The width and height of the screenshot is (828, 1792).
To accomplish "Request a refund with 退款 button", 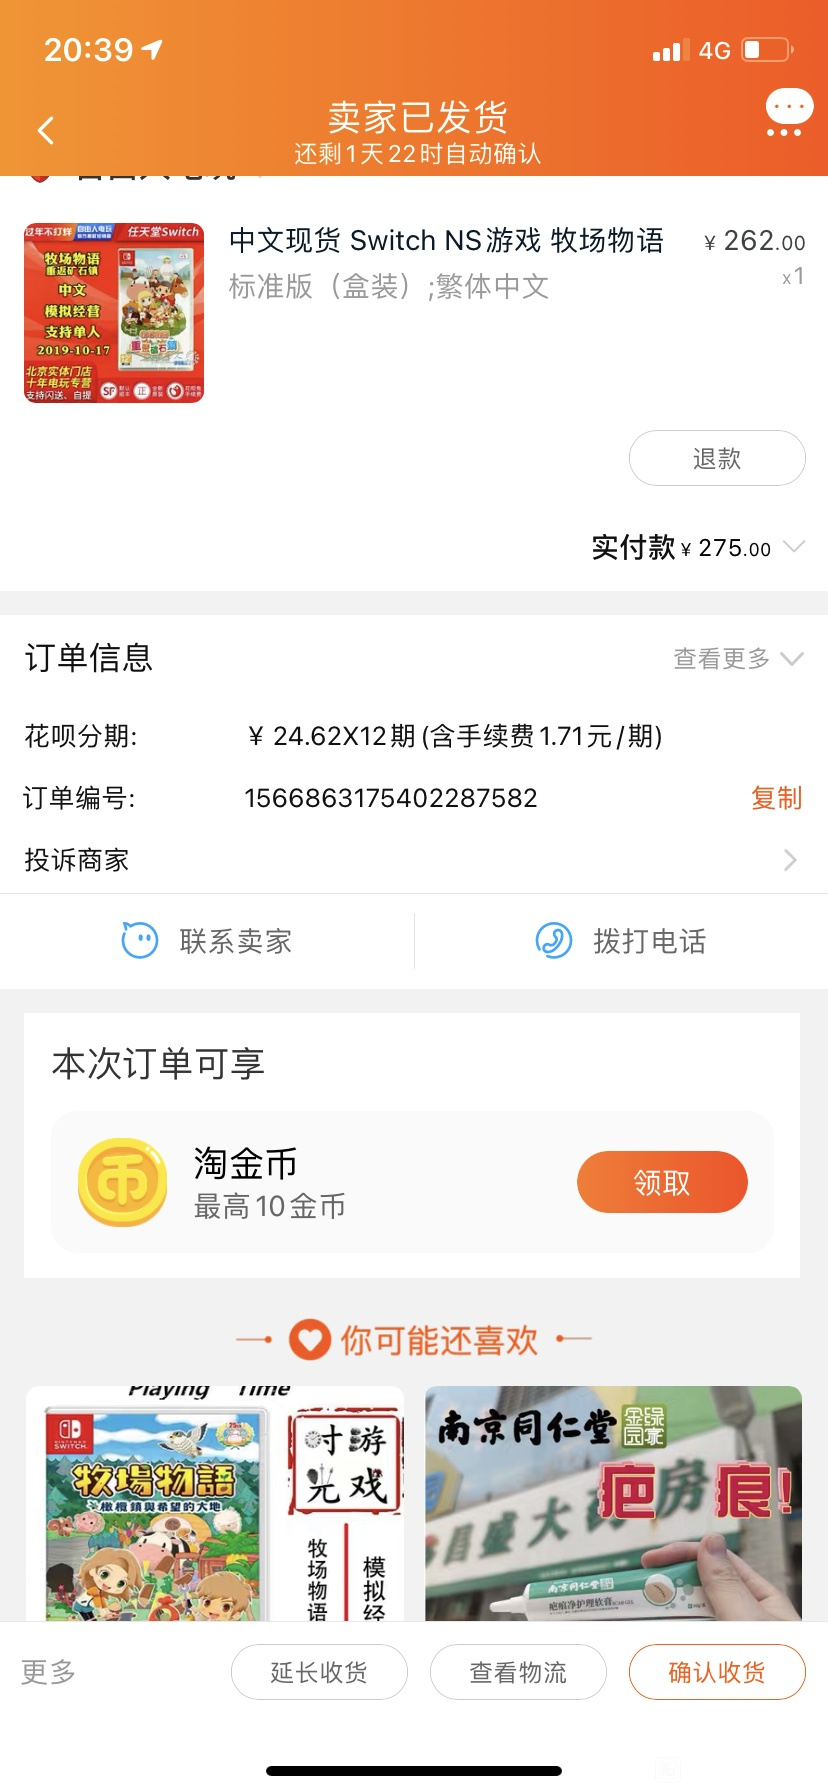I will [717, 458].
